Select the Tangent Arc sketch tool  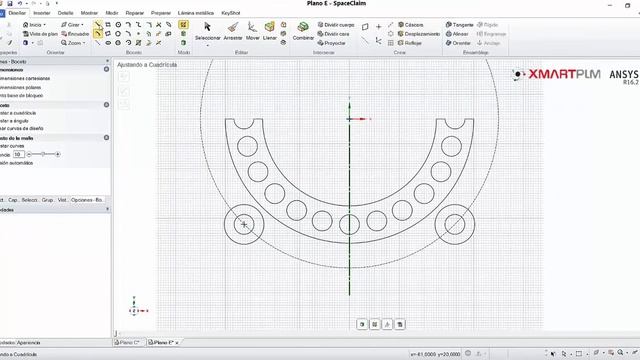pyautogui.click(x=128, y=25)
